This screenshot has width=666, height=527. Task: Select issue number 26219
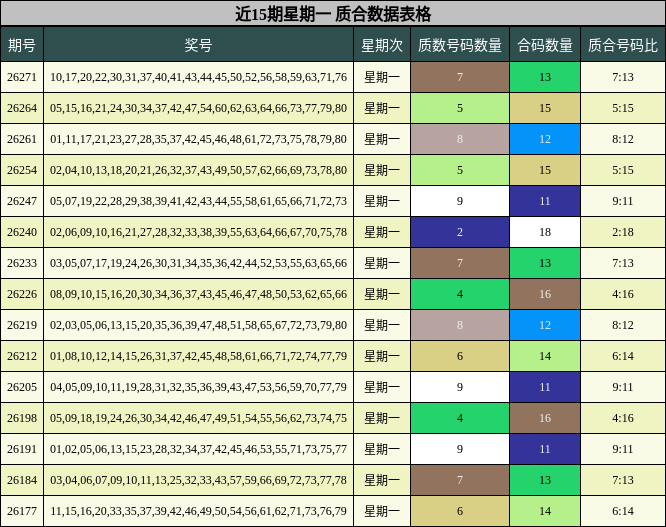pos(22,325)
